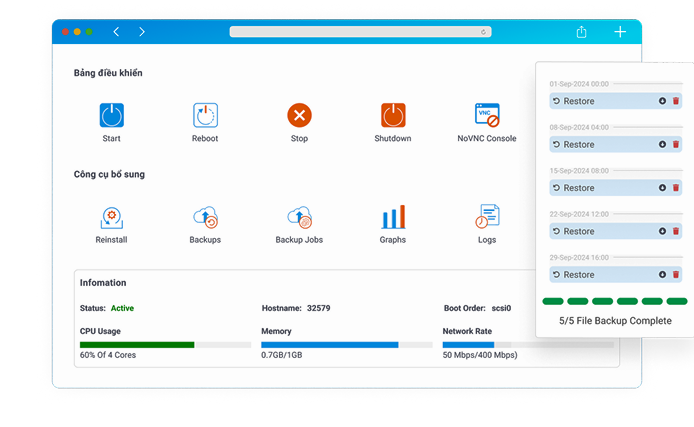Restore the 15-Sep-2024 08:00 backup

coord(574,188)
